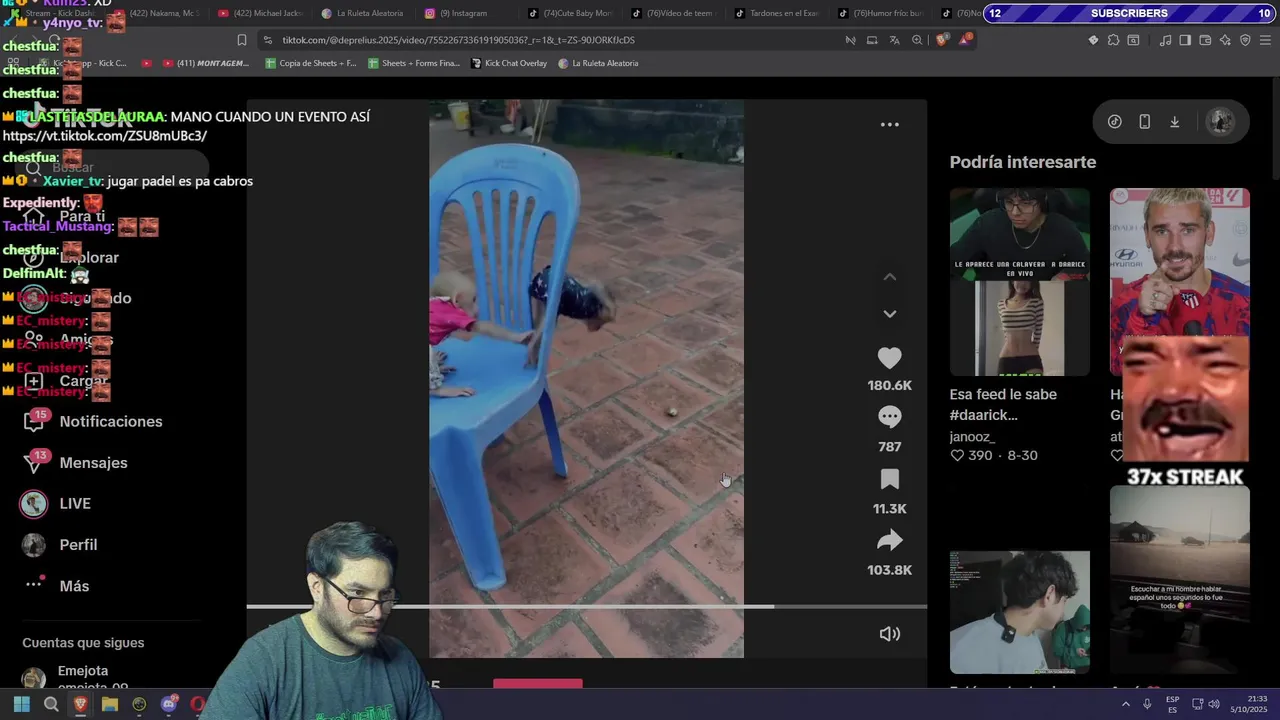Switch the ESP input language indicator
This screenshot has height=720, width=1280.
pyautogui.click(x=1172, y=704)
